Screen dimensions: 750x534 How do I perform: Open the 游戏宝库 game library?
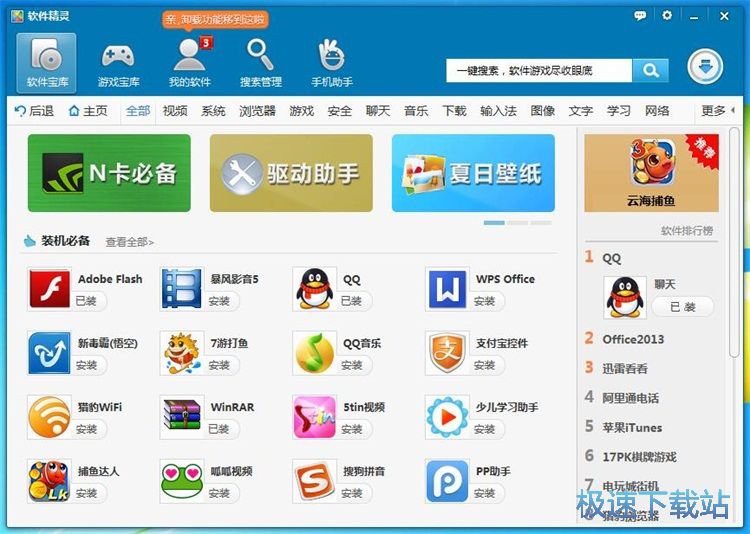click(x=118, y=65)
